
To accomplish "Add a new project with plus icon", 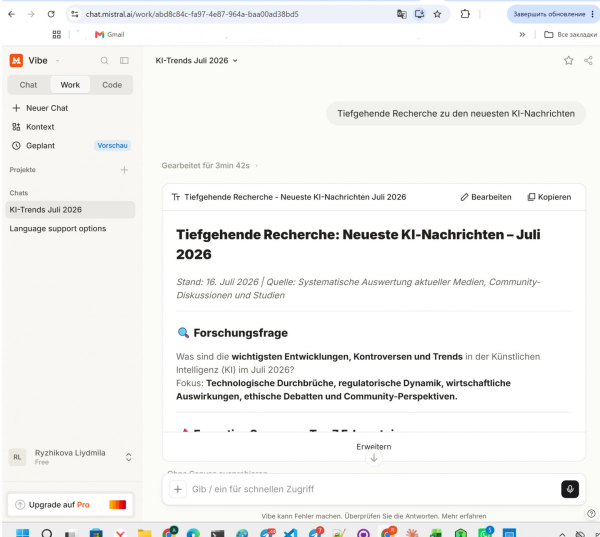I will [x=124, y=170].
